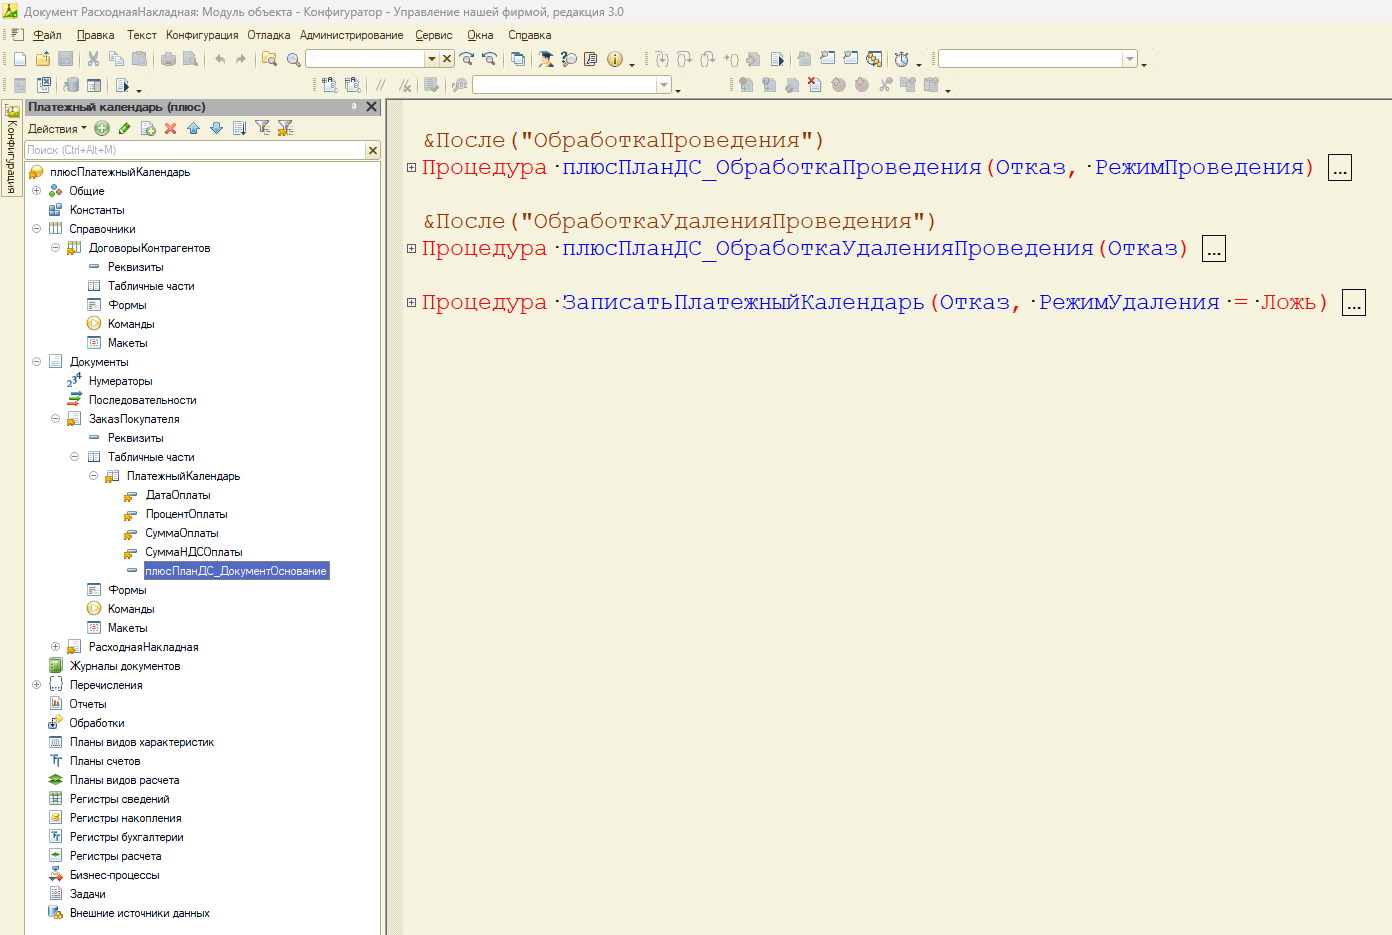Screen dimensions: 1392x935
Task: Expand the Общие tree node
Action: pos(36,191)
